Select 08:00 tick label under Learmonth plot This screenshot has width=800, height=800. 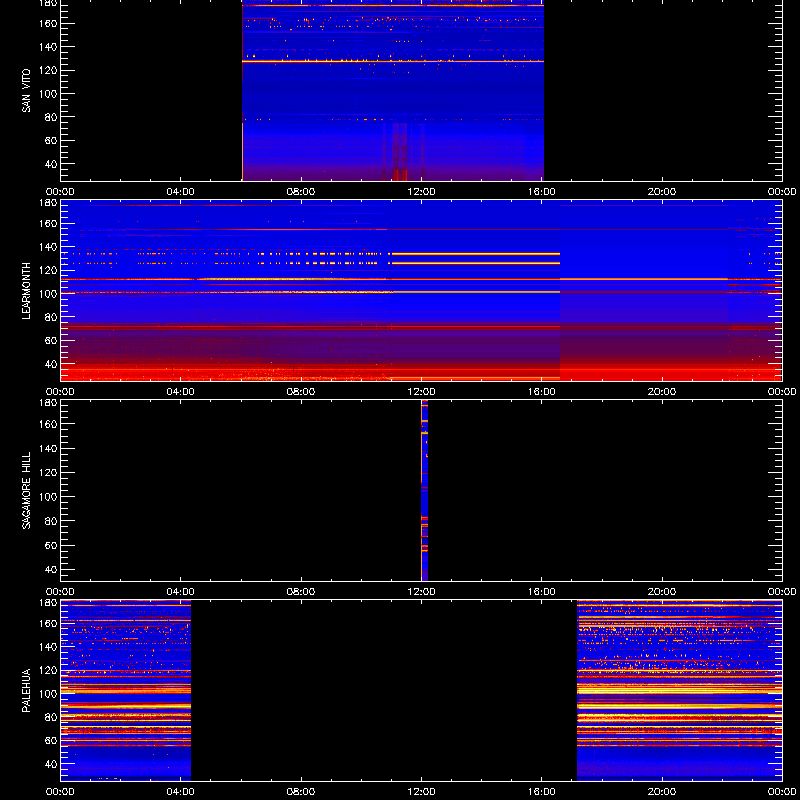pos(301,392)
